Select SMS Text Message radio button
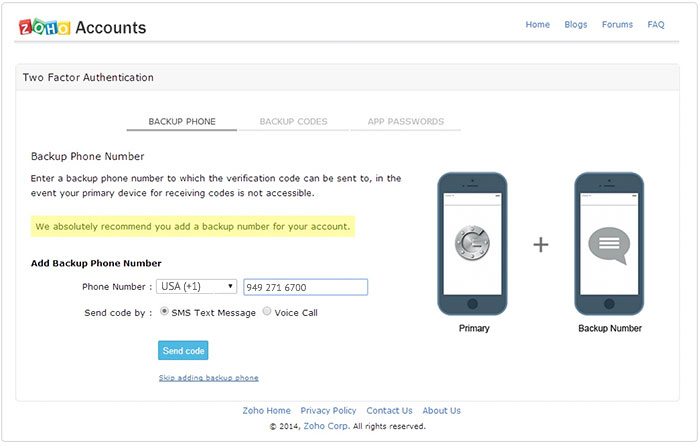The image size is (700, 445). (x=165, y=312)
